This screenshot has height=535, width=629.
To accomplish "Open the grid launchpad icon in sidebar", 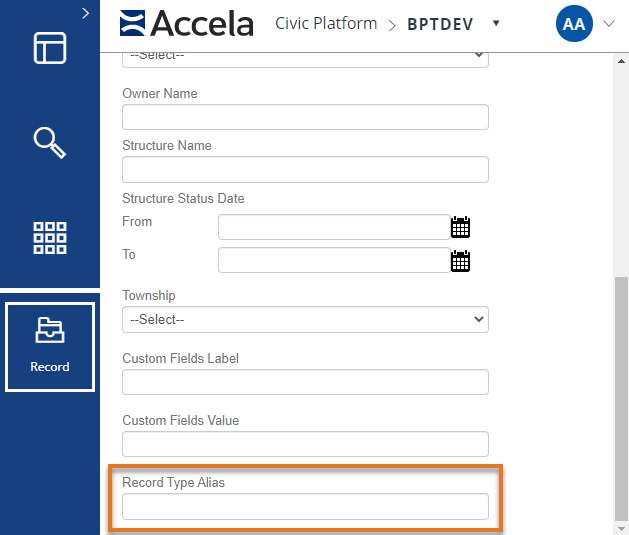I will [x=49, y=238].
